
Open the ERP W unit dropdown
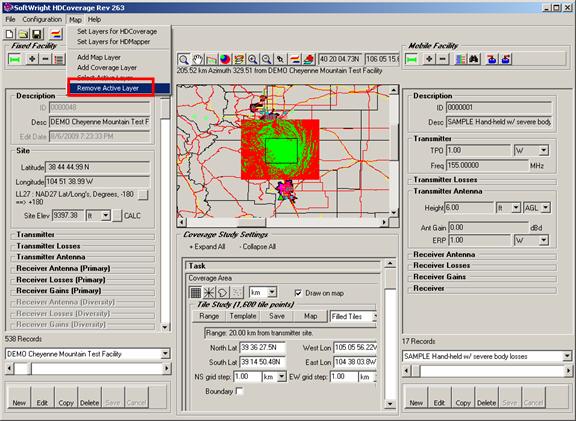[543, 241]
